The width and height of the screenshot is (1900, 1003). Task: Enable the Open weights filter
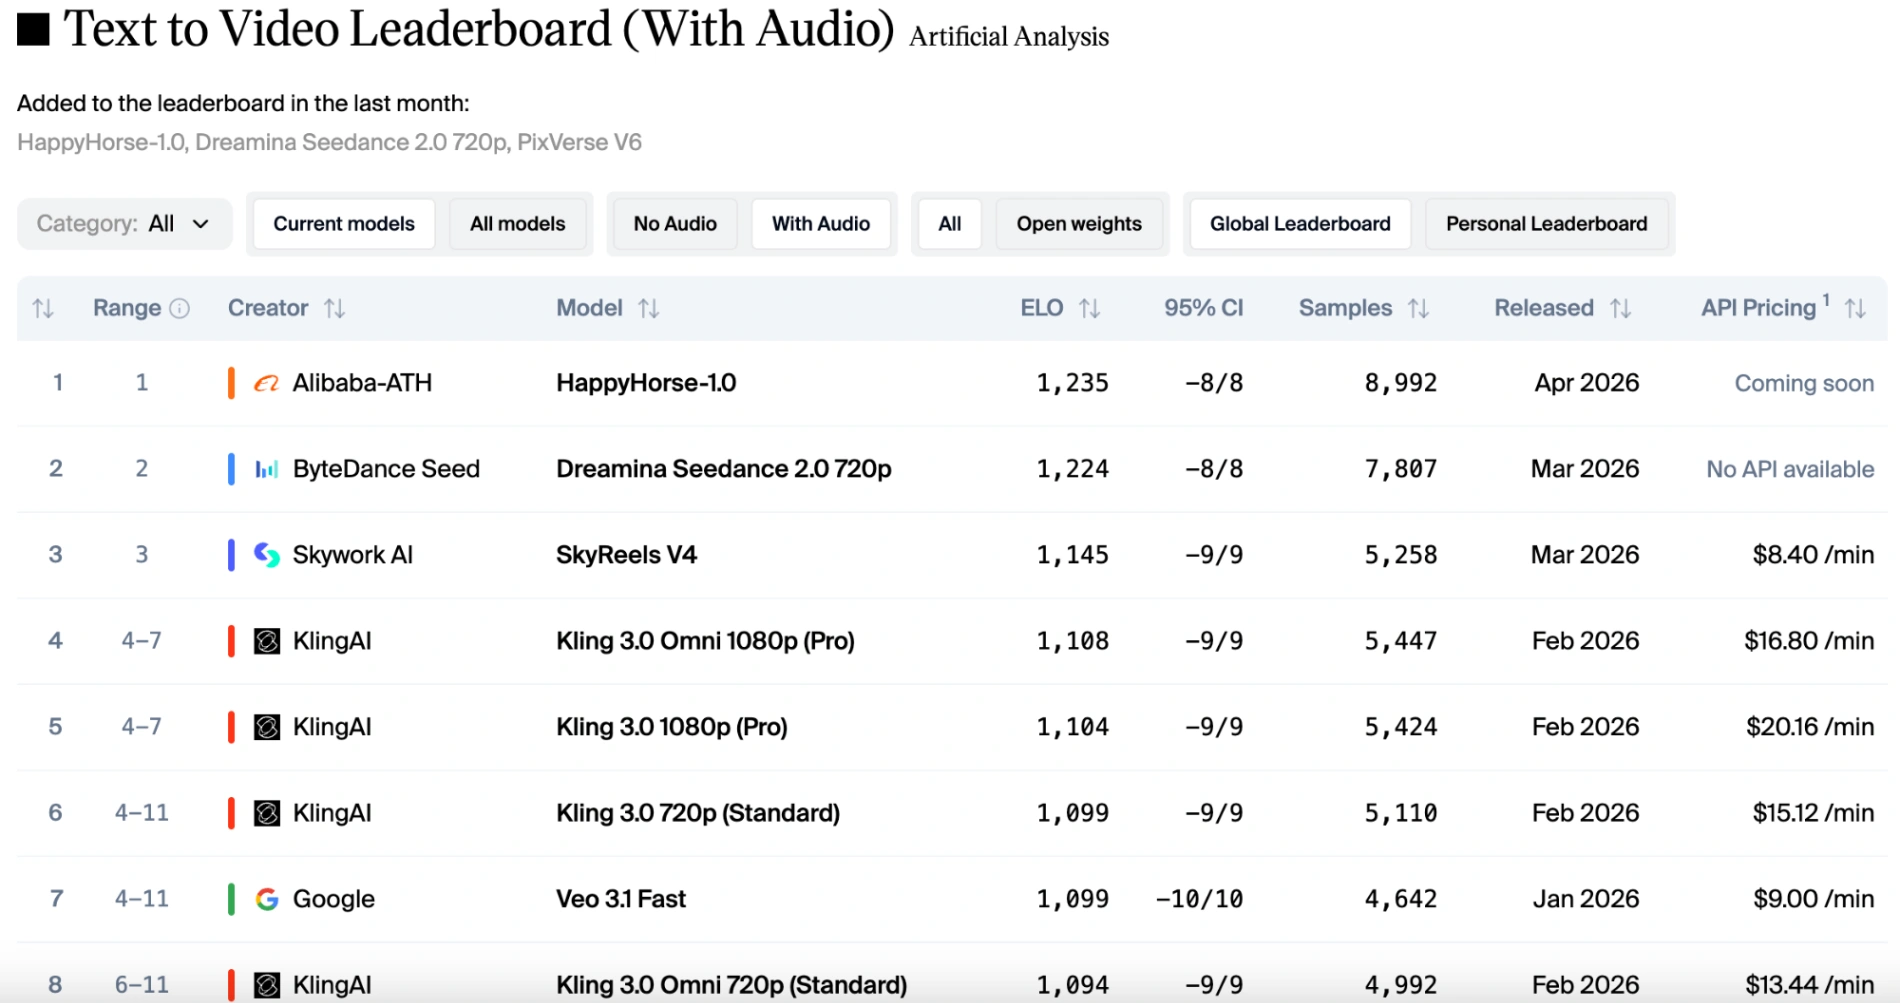(x=1078, y=224)
